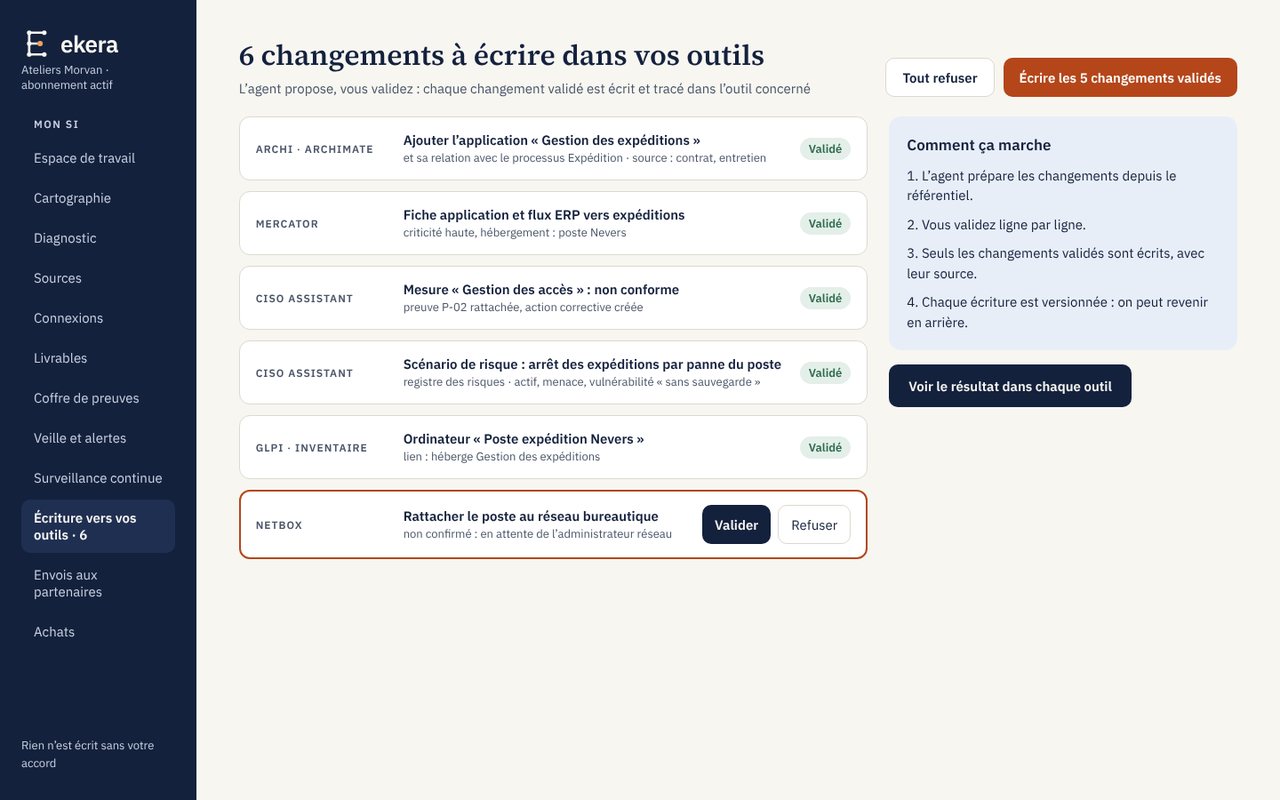Click Validé badge on Mesure Gestion des accès row
The image size is (1280, 800).
[825, 298]
